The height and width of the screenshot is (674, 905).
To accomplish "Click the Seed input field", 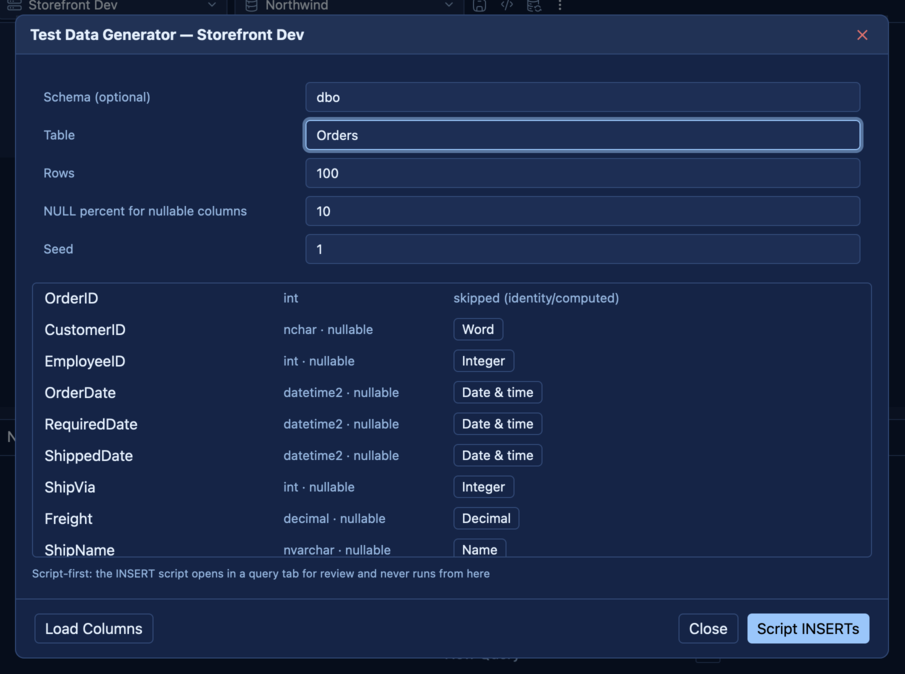I will [582, 249].
